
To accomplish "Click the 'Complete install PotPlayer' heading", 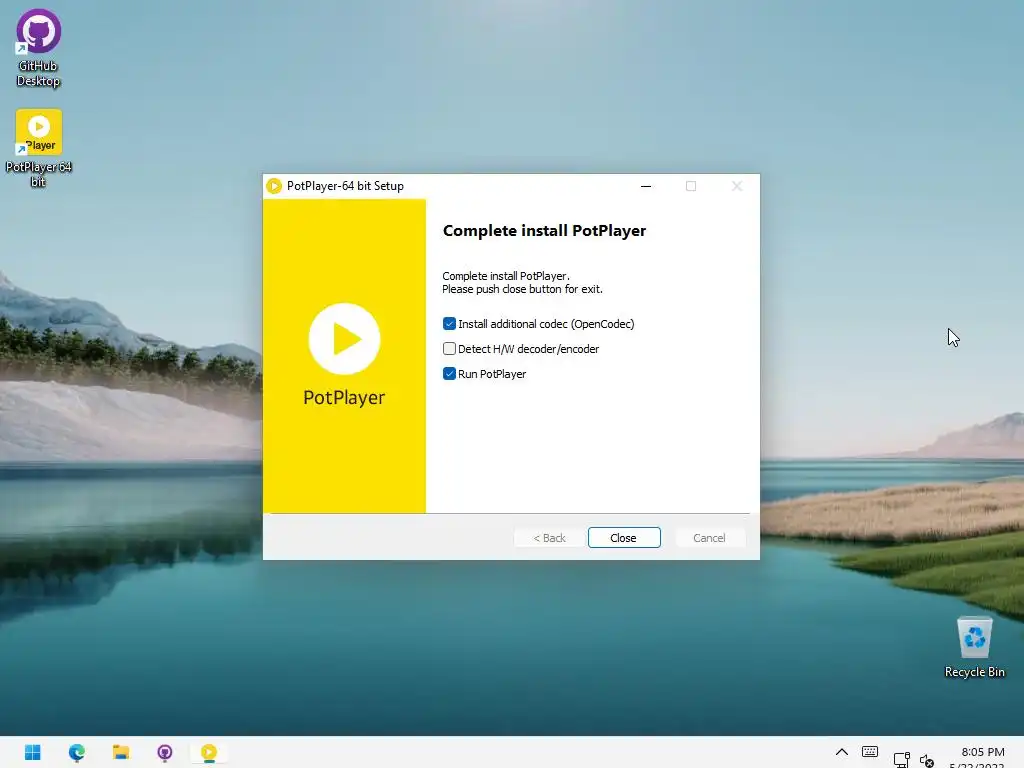I will pos(544,231).
